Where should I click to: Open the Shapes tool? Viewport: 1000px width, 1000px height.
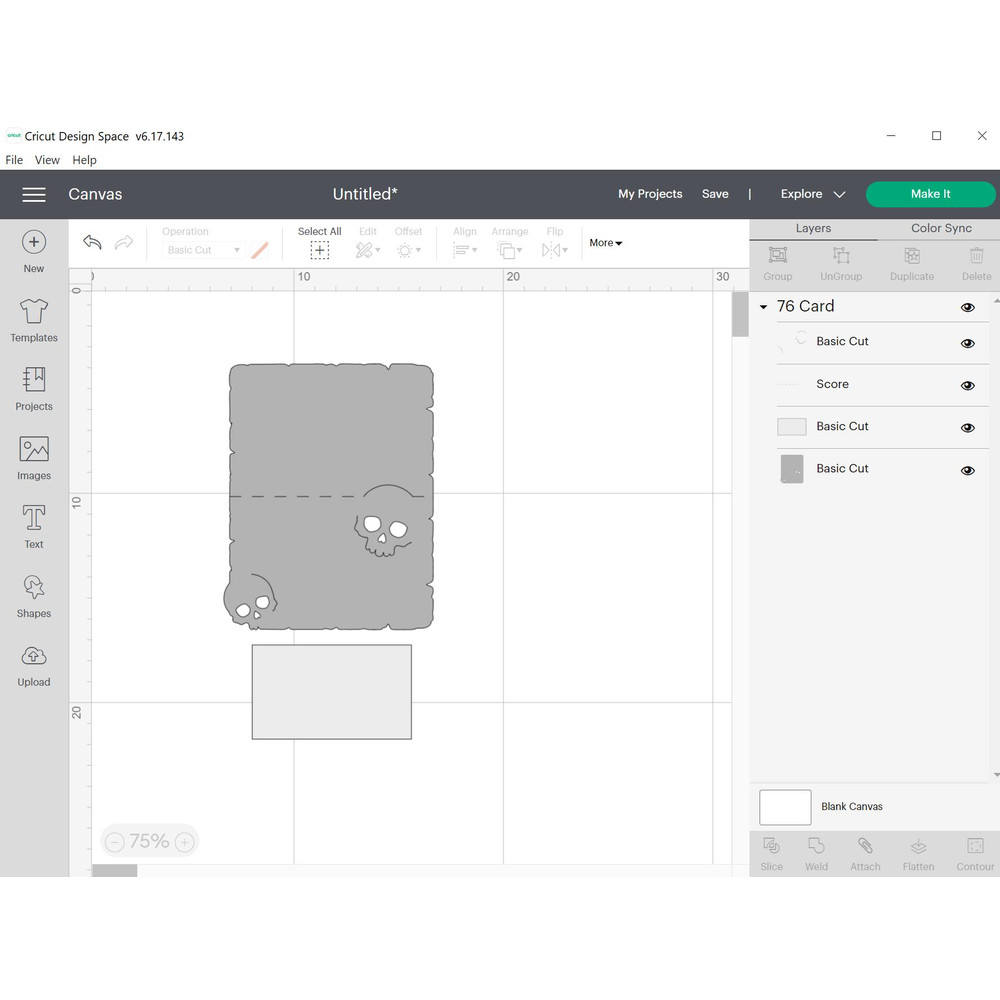(34, 587)
